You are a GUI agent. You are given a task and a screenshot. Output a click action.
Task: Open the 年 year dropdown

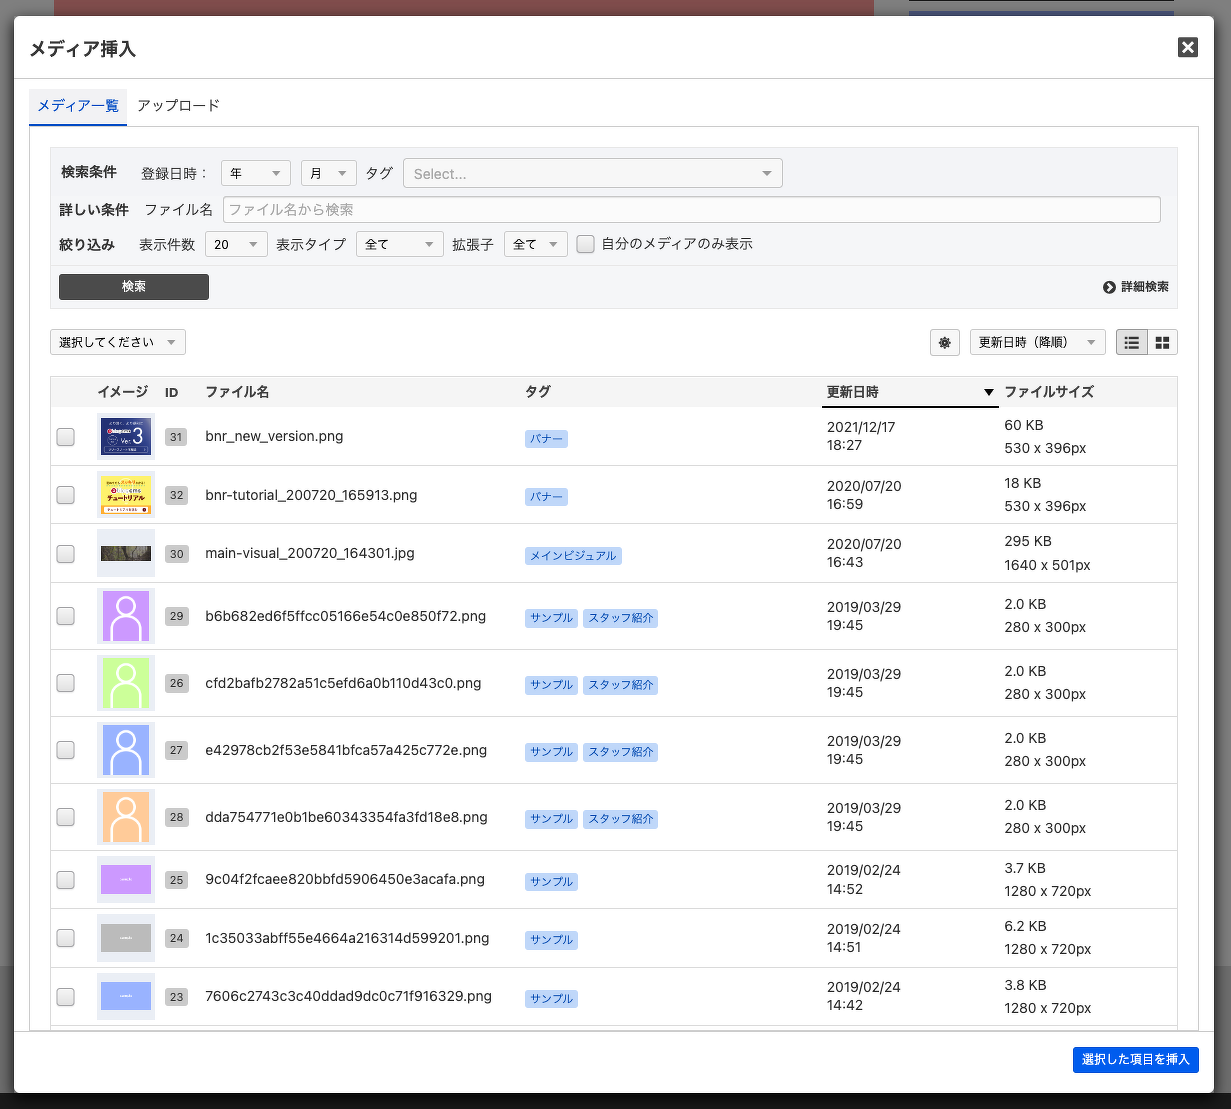[255, 173]
